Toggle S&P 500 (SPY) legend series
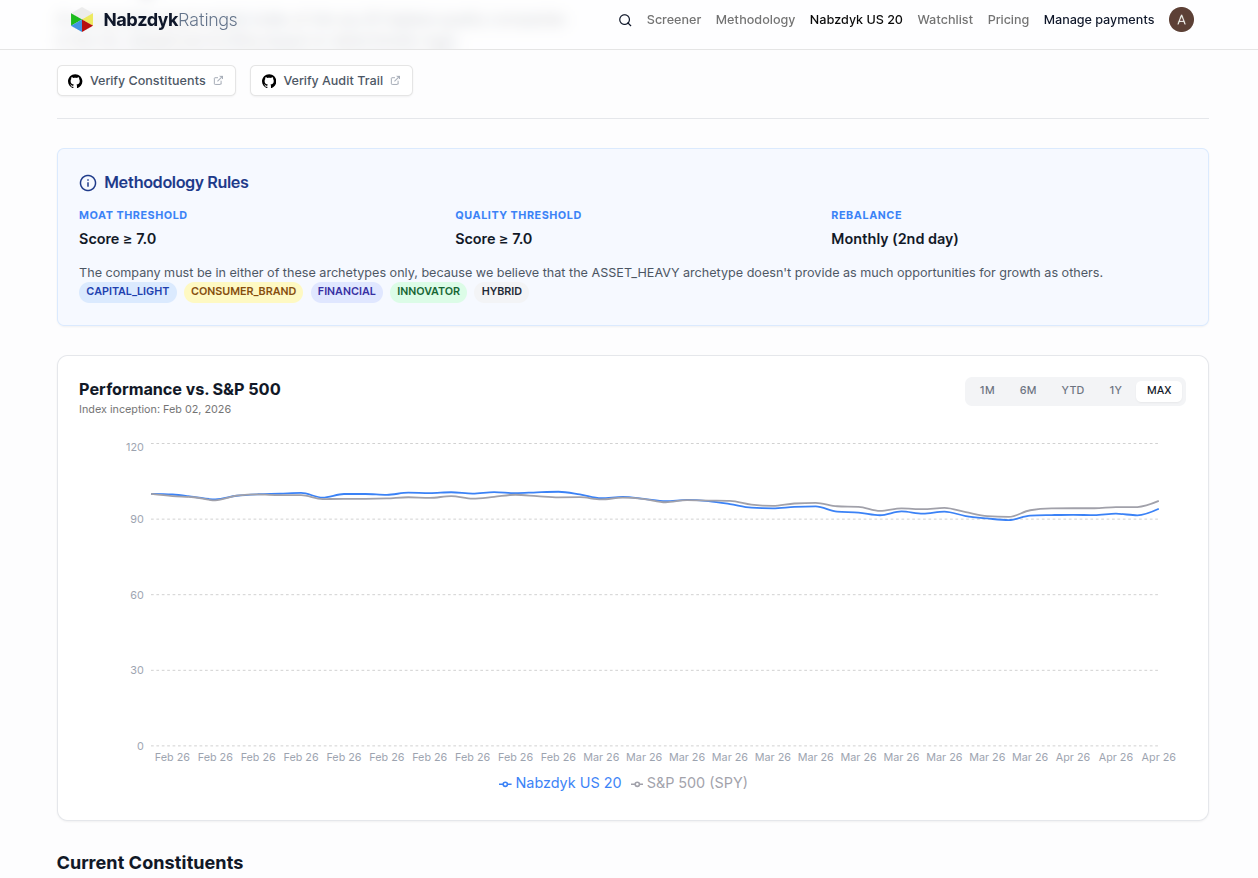Viewport: 1258px width, 878px height. pyautogui.click(x=689, y=783)
